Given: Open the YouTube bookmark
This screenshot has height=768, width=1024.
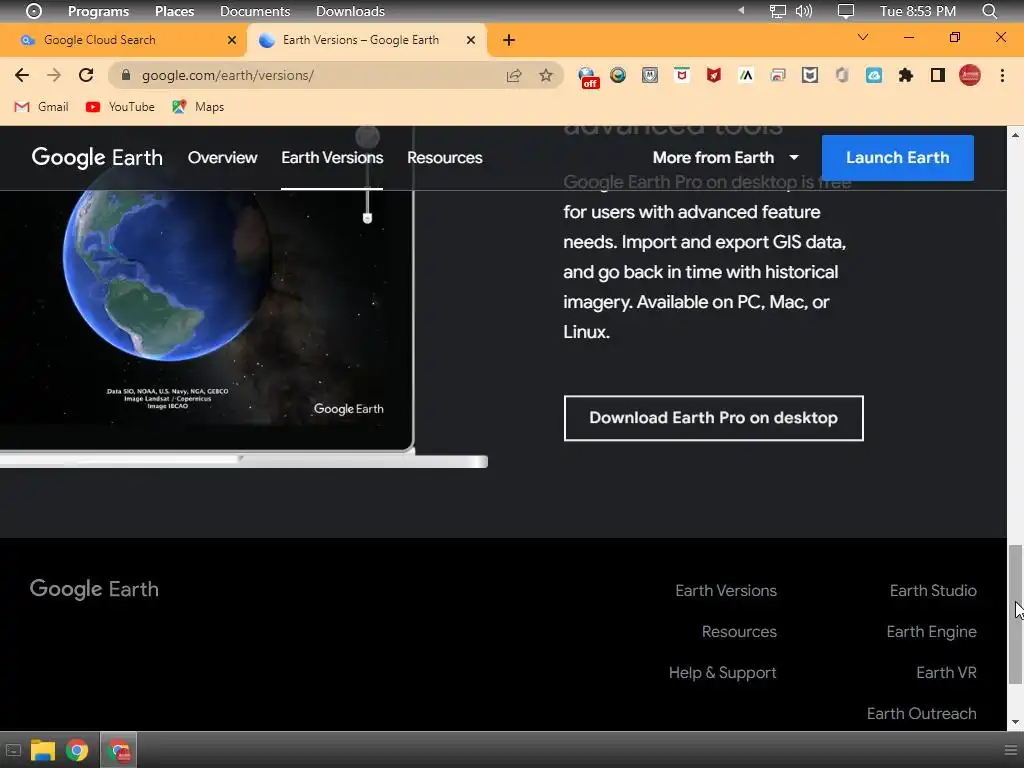Looking at the screenshot, I should 120,106.
